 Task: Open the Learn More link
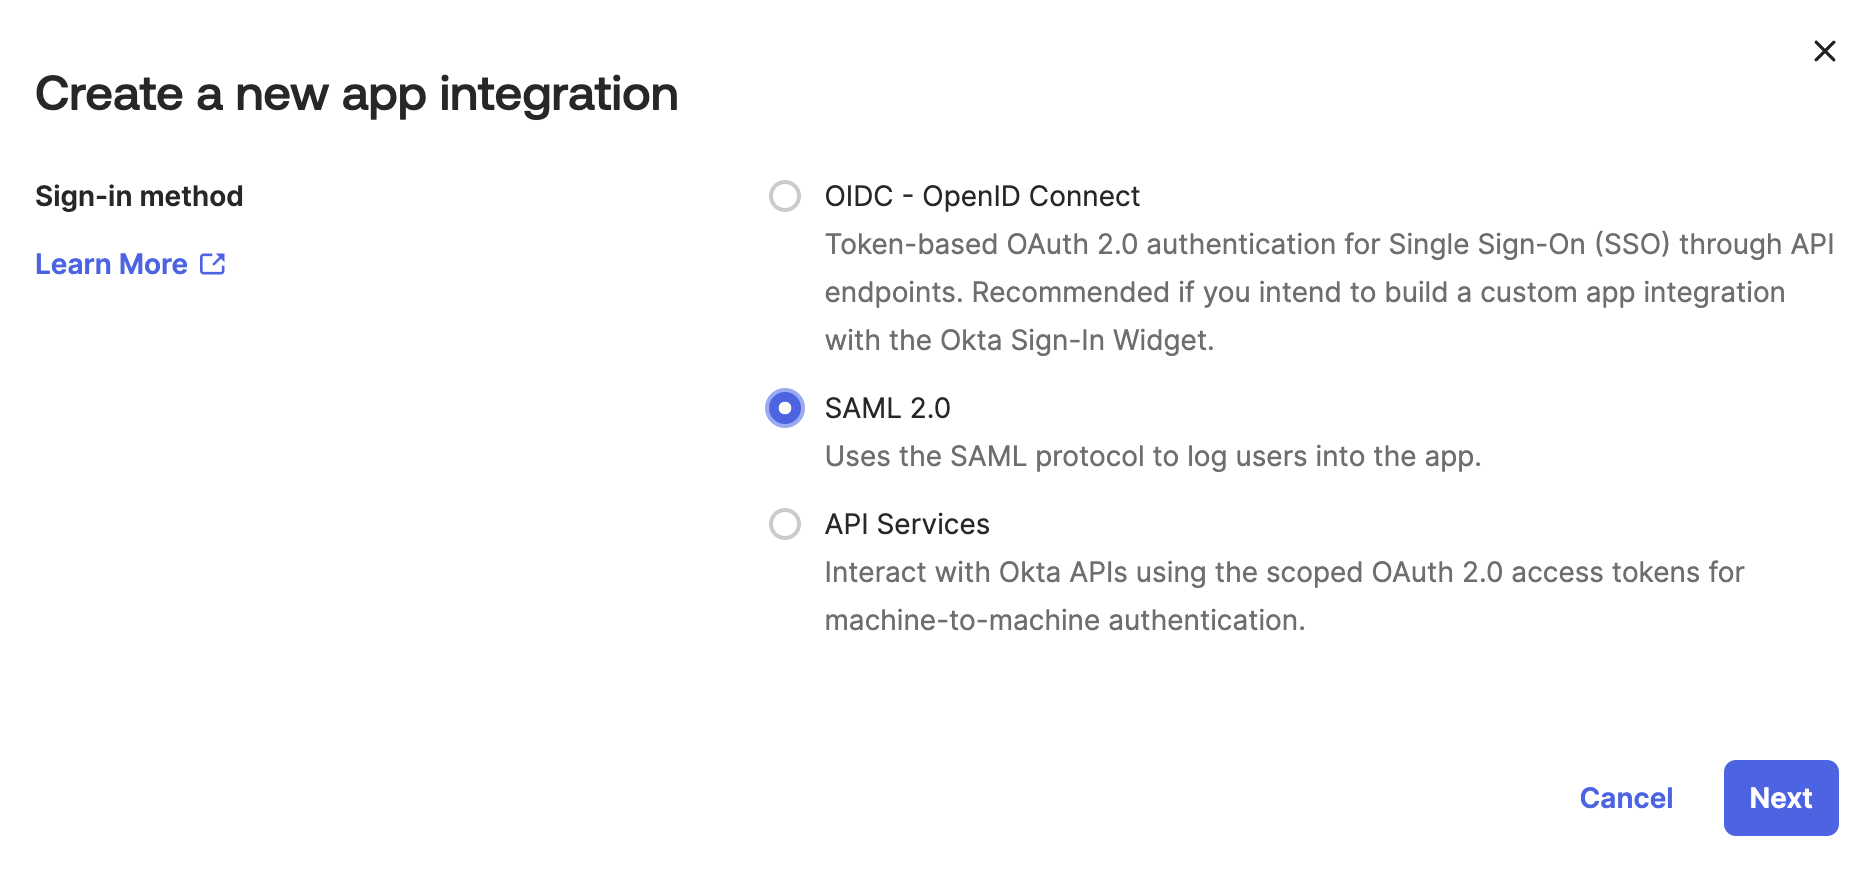click(x=111, y=264)
